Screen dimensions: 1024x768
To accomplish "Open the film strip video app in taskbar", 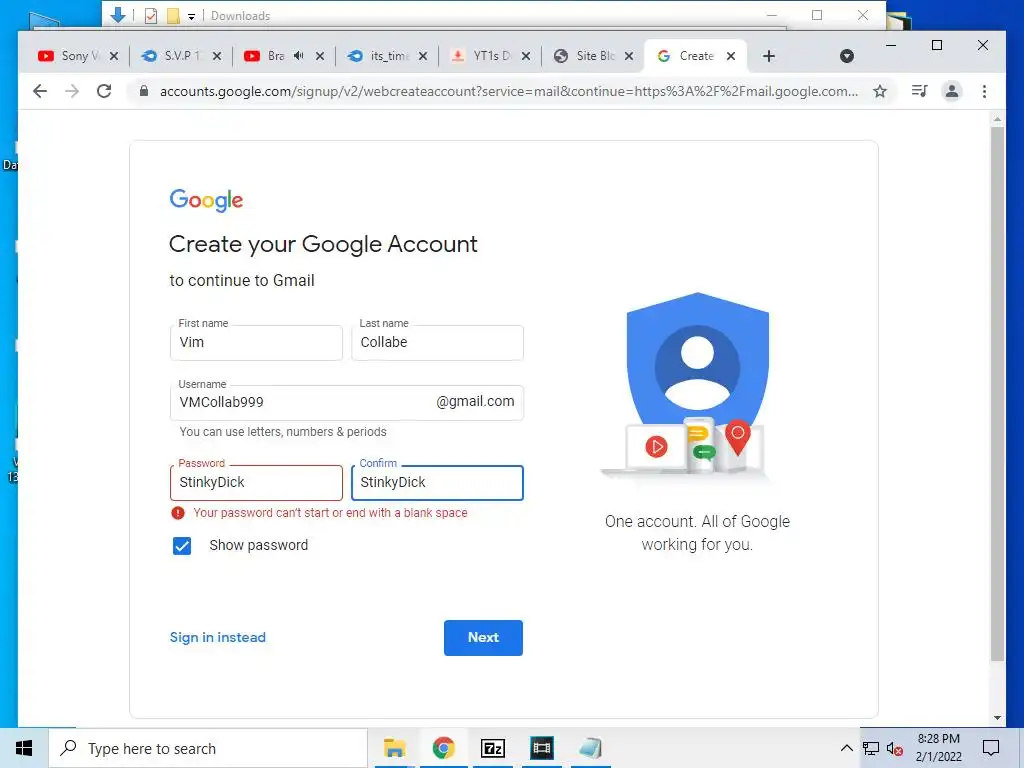I will 542,748.
